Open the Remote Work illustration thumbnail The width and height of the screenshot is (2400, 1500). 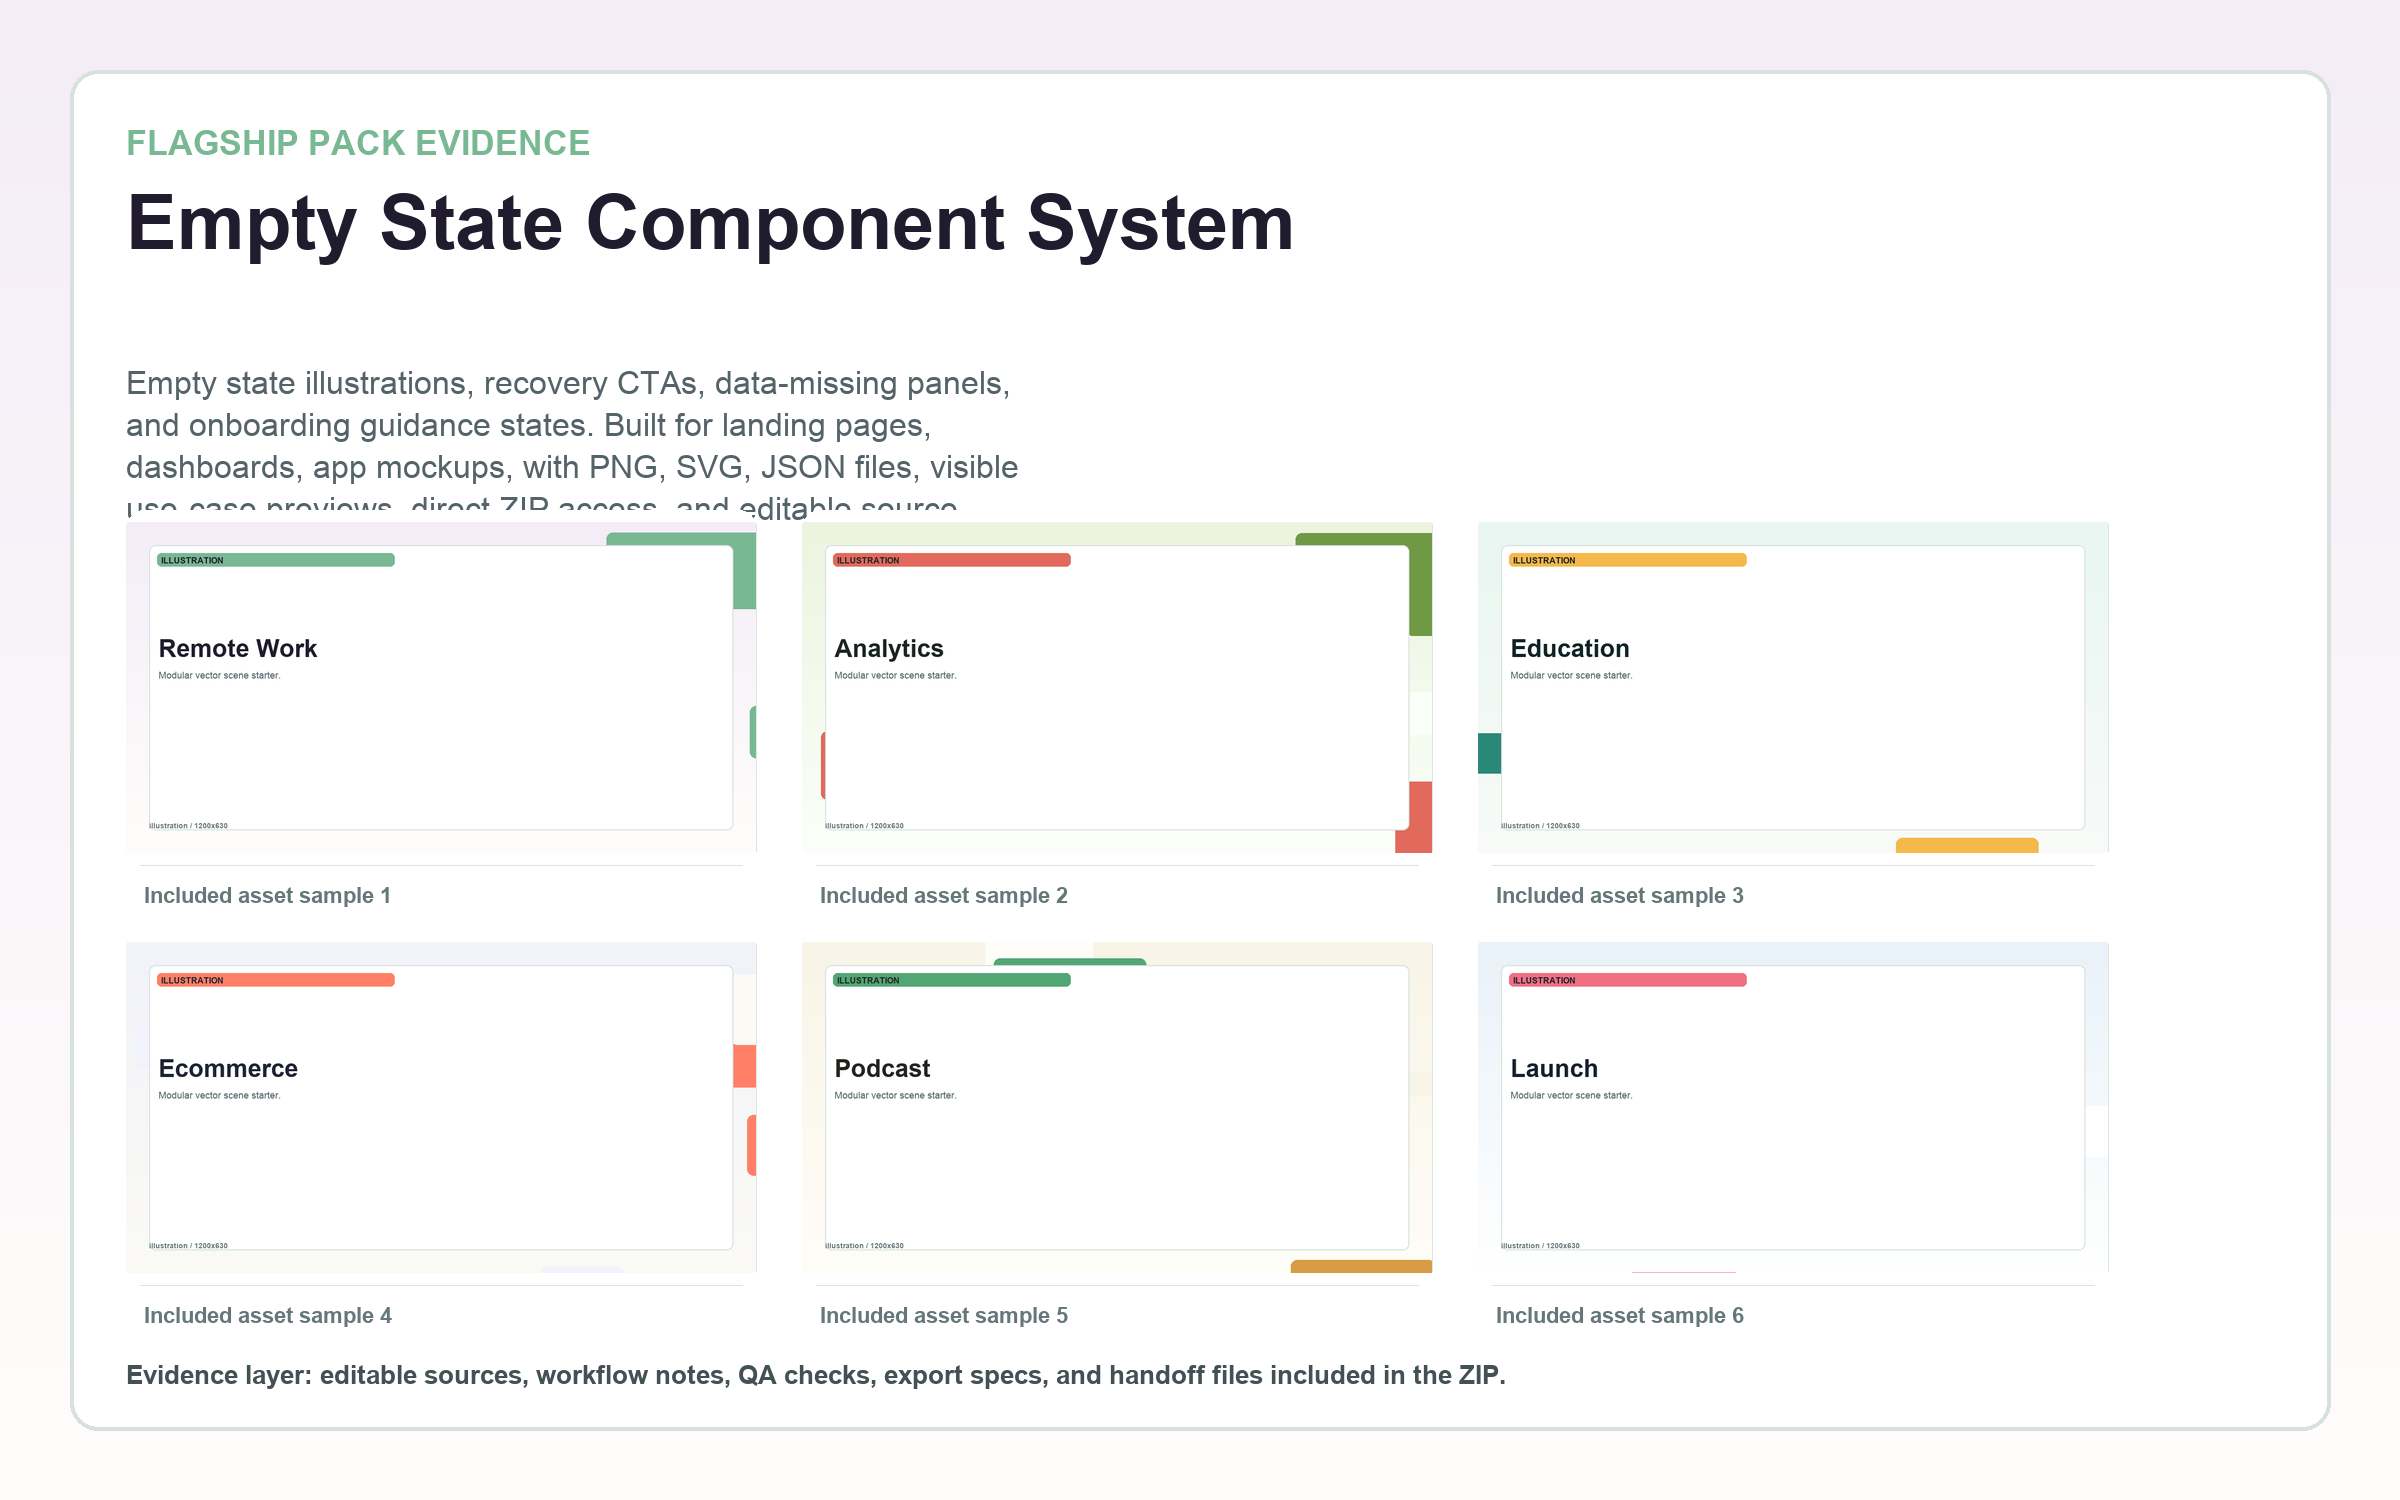coord(441,687)
